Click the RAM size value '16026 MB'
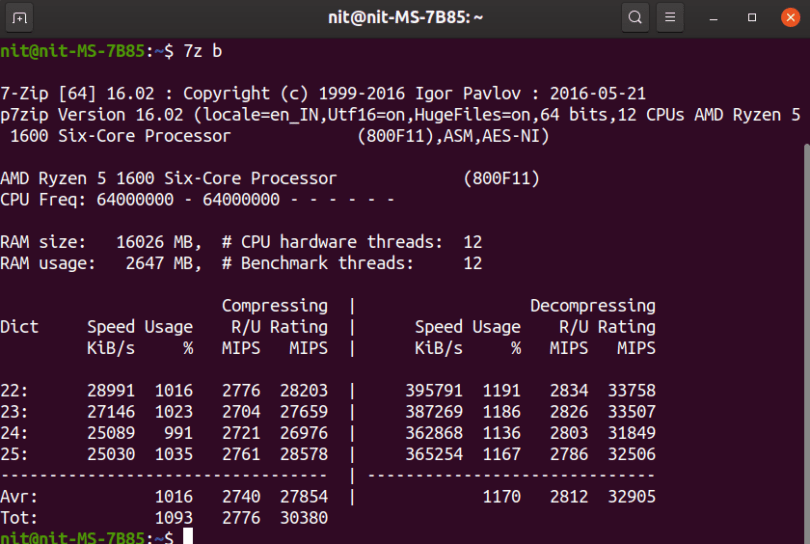The height and width of the screenshot is (544, 810). click(154, 242)
